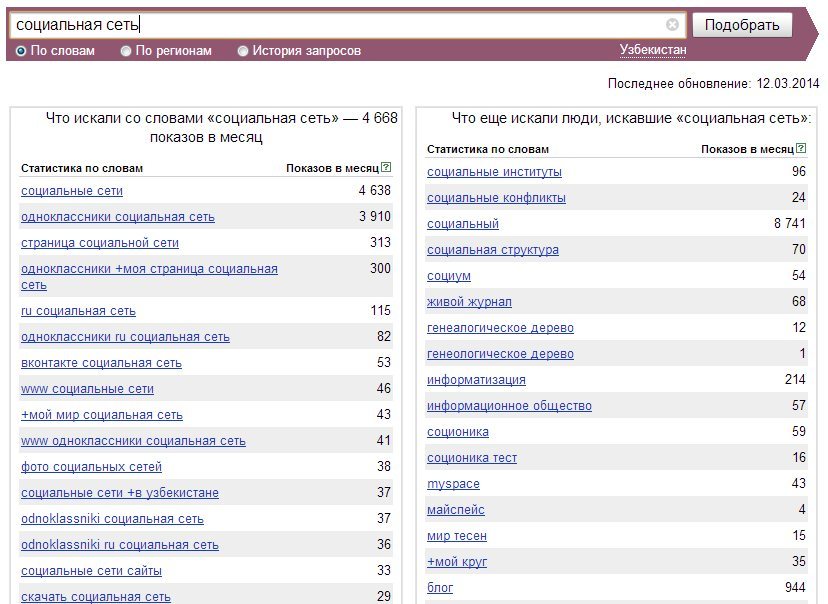Click the '313' impressions value
The height and width of the screenshot is (604, 828).
(380, 242)
